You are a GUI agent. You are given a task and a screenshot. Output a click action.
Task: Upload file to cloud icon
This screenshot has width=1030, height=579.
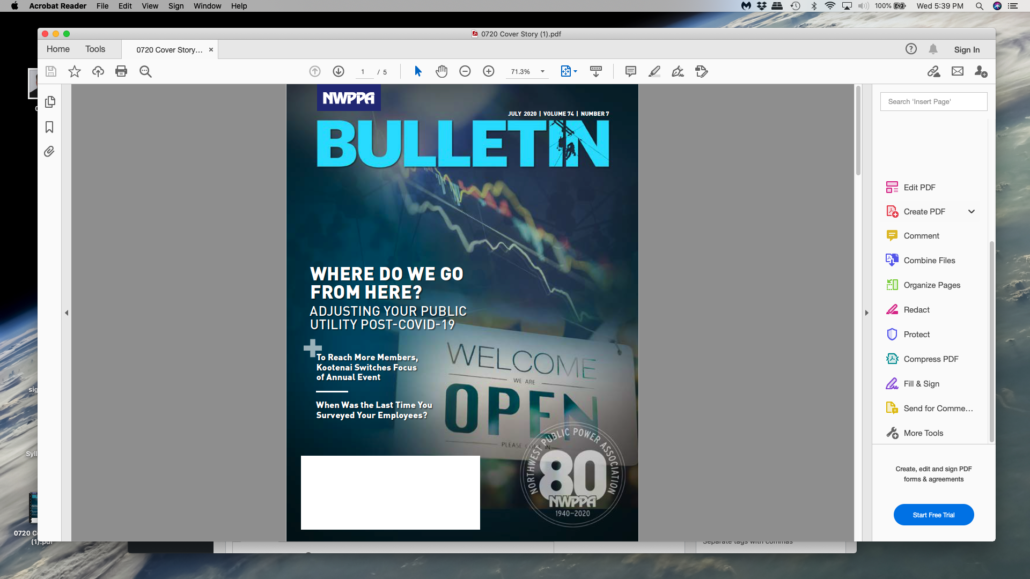click(98, 71)
